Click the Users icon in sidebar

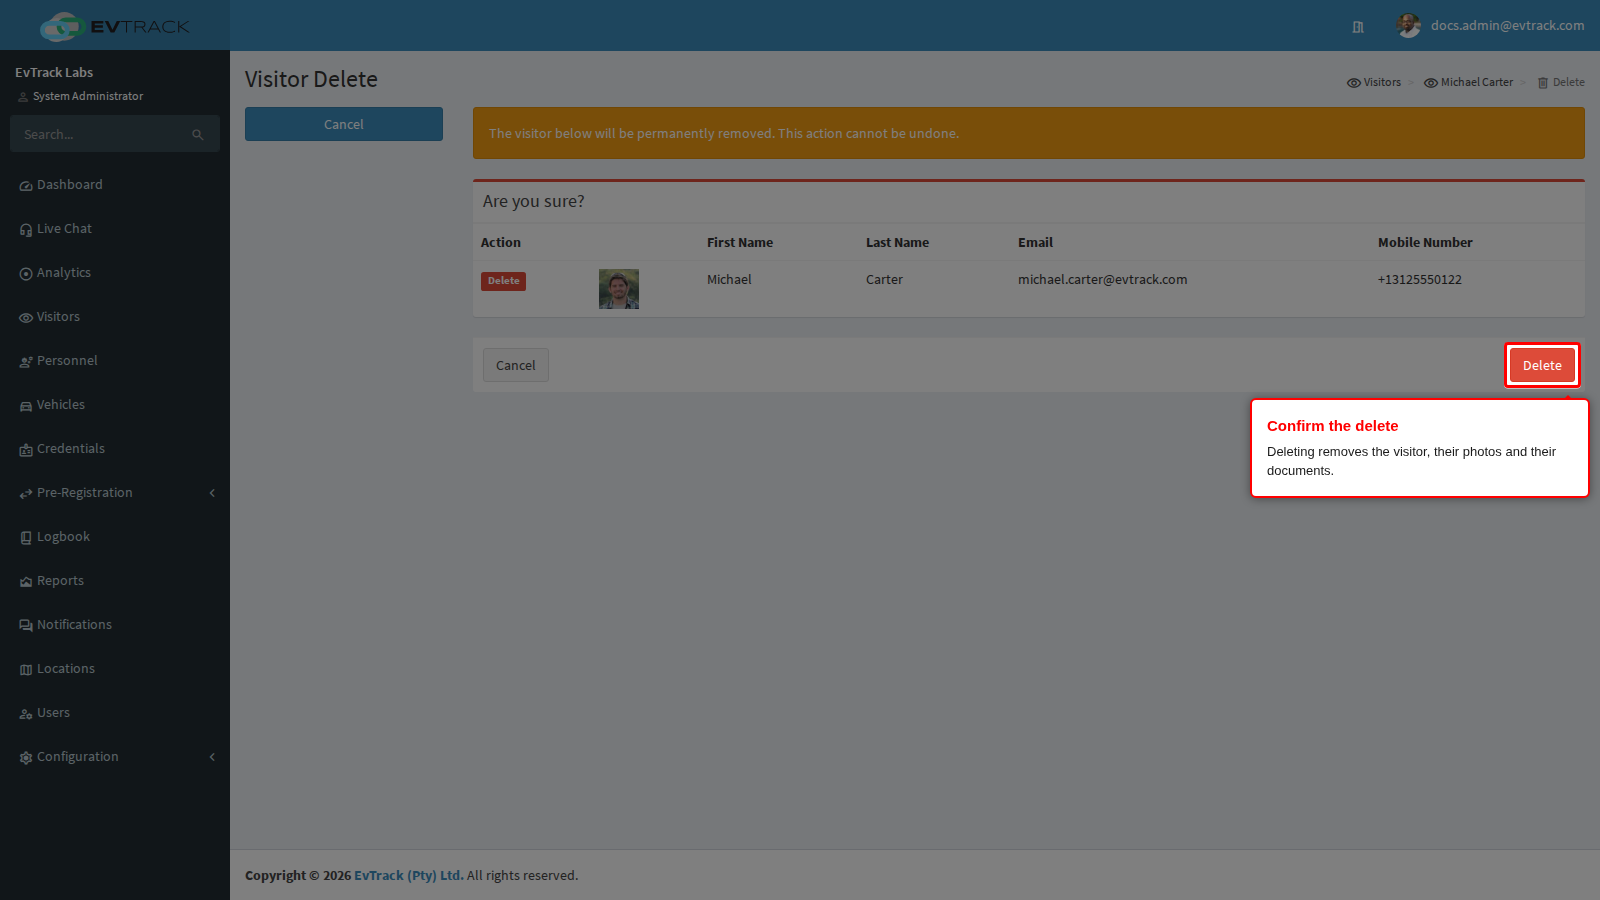click(x=26, y=714)
